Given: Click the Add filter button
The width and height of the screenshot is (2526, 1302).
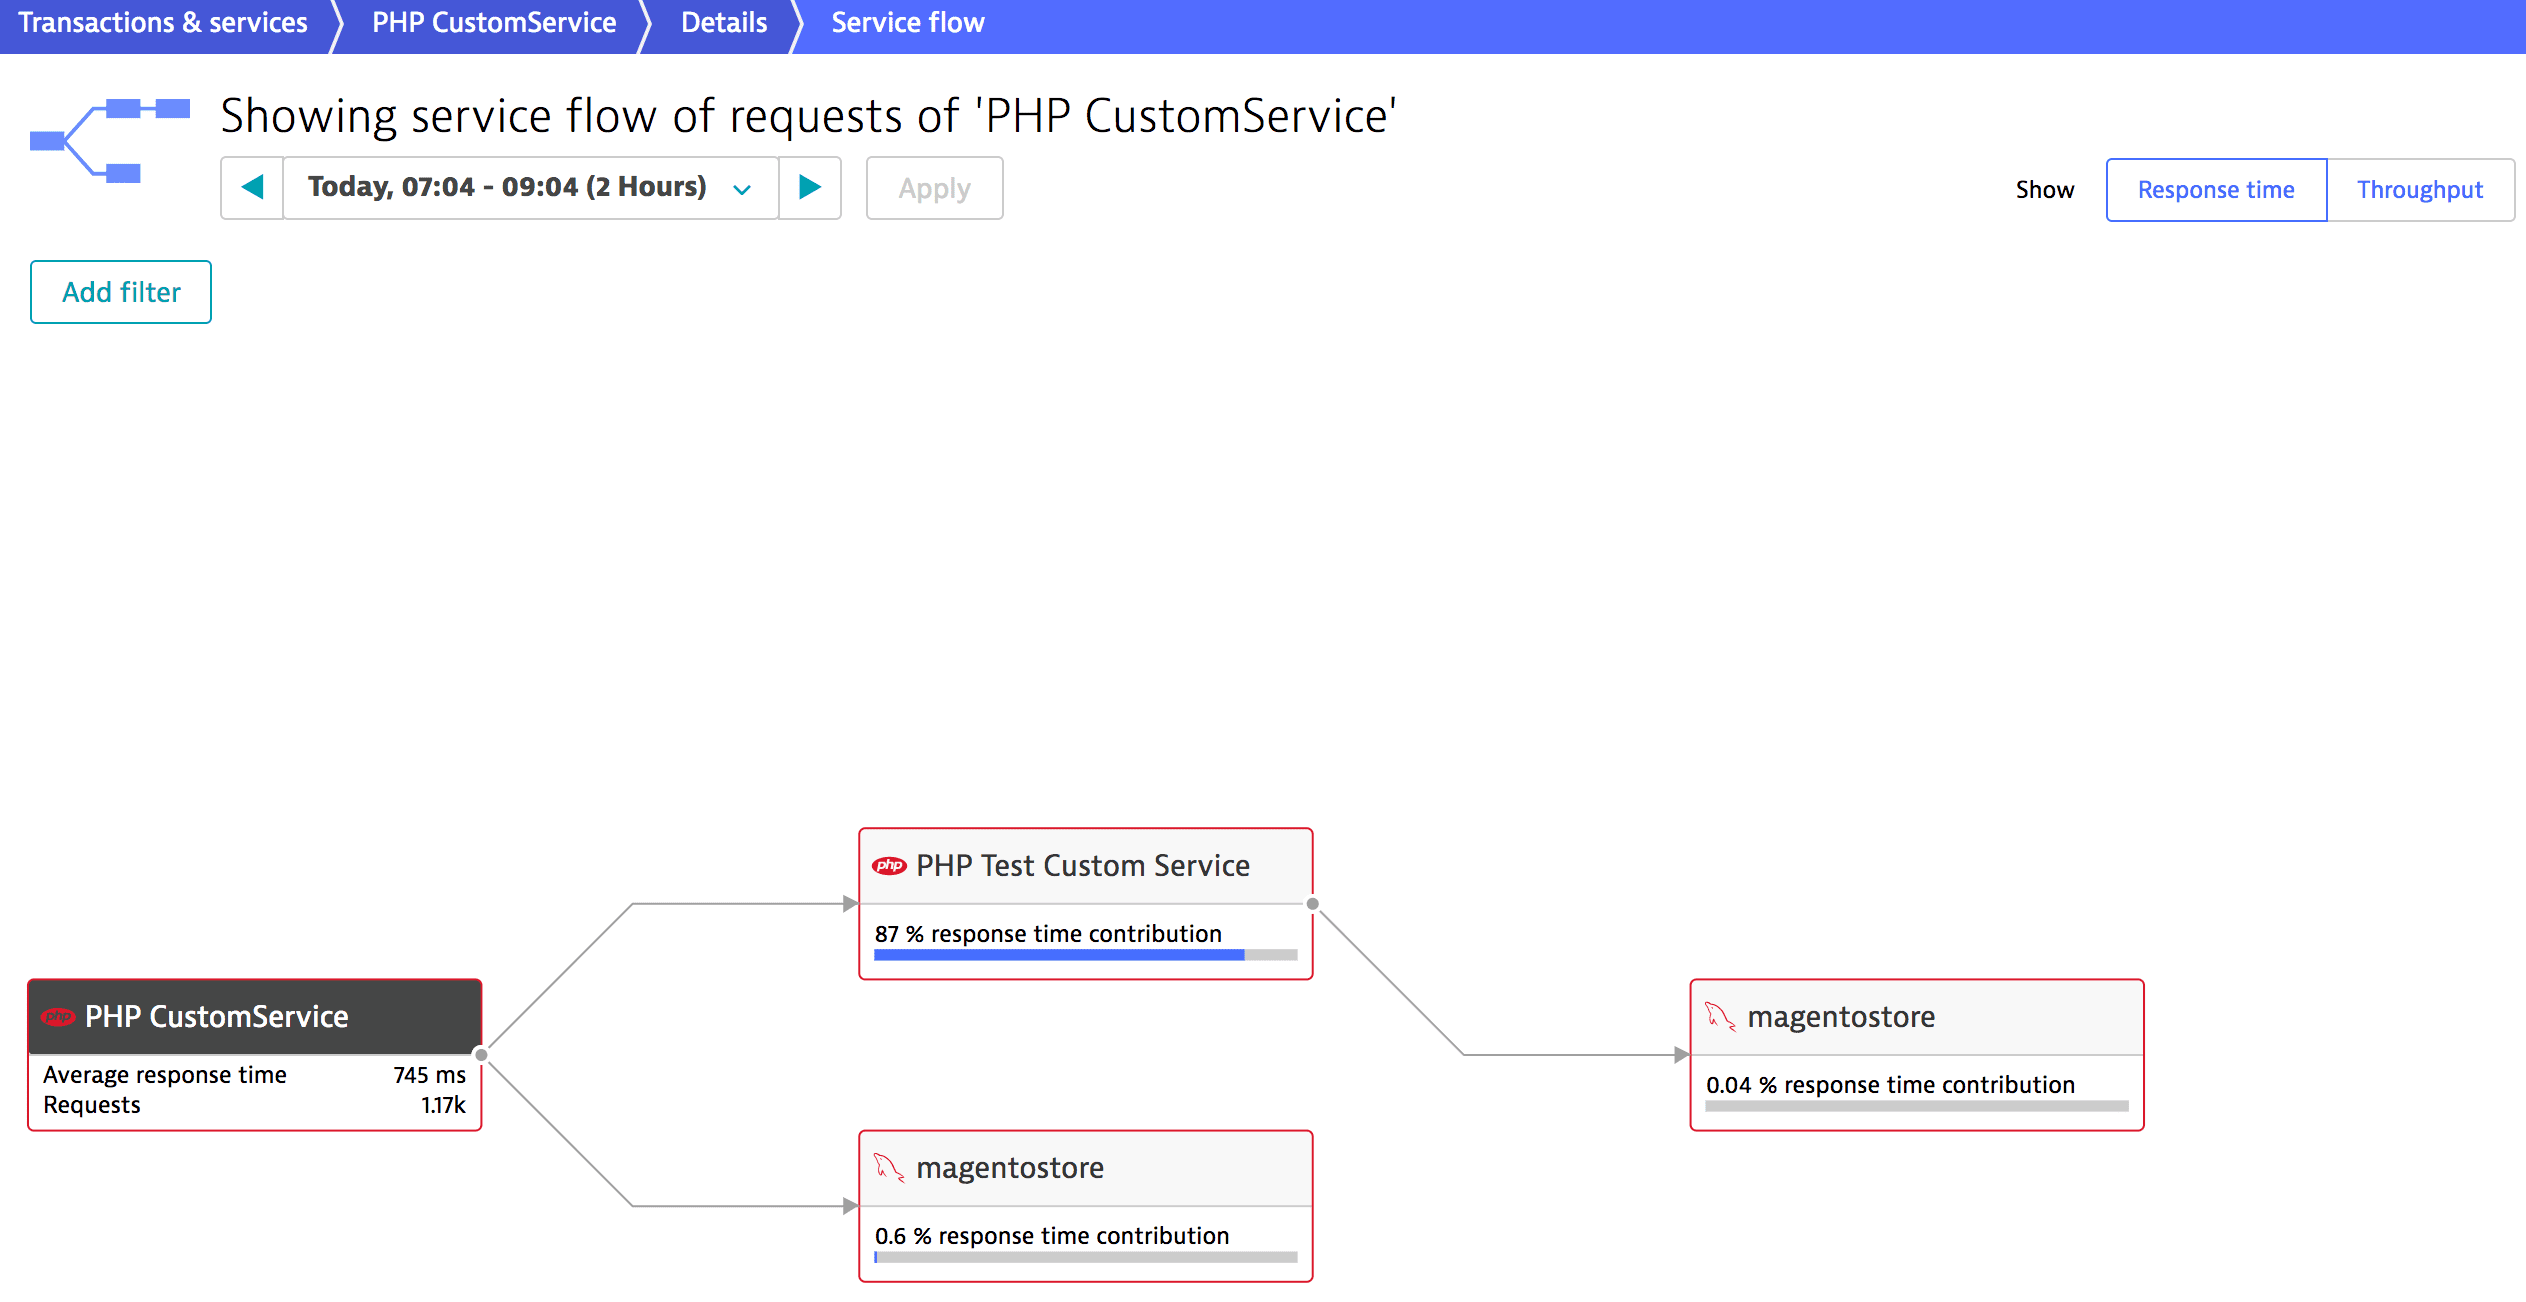Looking at the screenshot, I should 121,292.
